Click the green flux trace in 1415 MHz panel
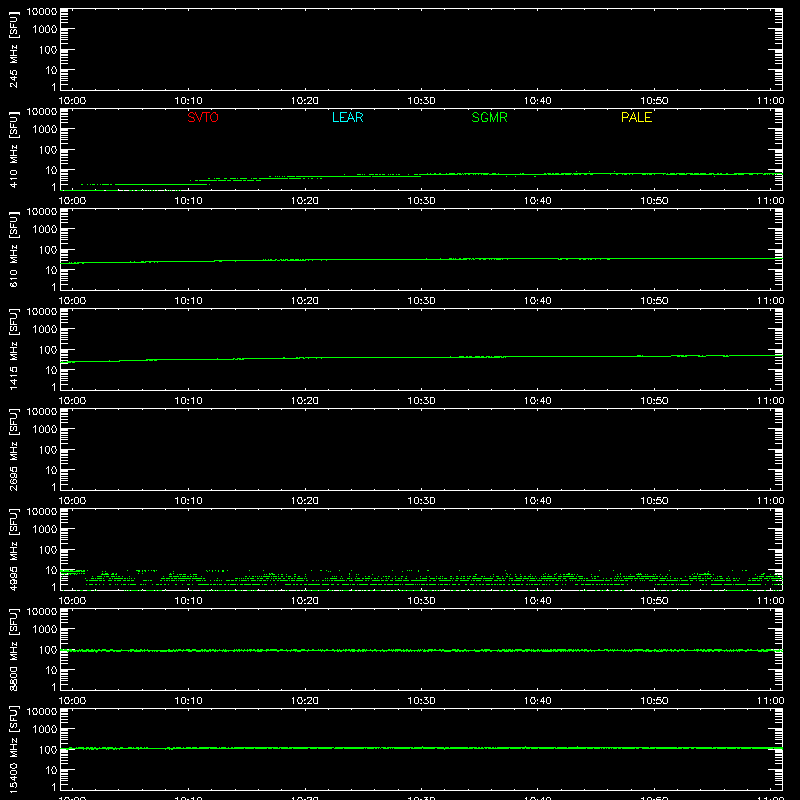 click(421, 357)
